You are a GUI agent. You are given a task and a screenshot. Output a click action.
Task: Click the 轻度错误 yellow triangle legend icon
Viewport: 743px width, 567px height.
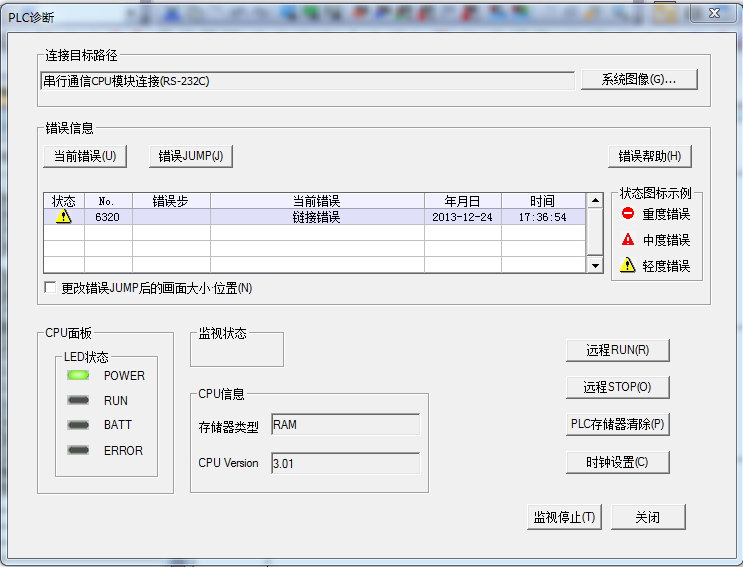tap(628, 266)
